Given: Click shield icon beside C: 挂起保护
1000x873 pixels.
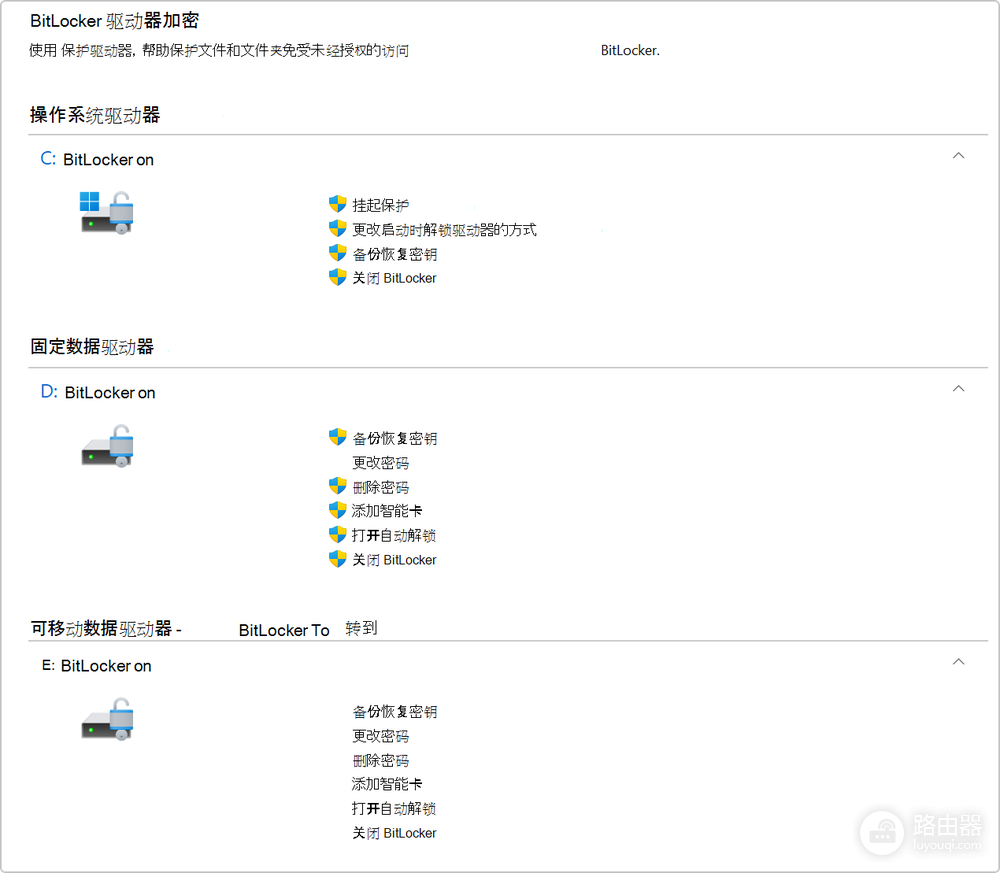Looking at the screenshot, I should point(337,204).
